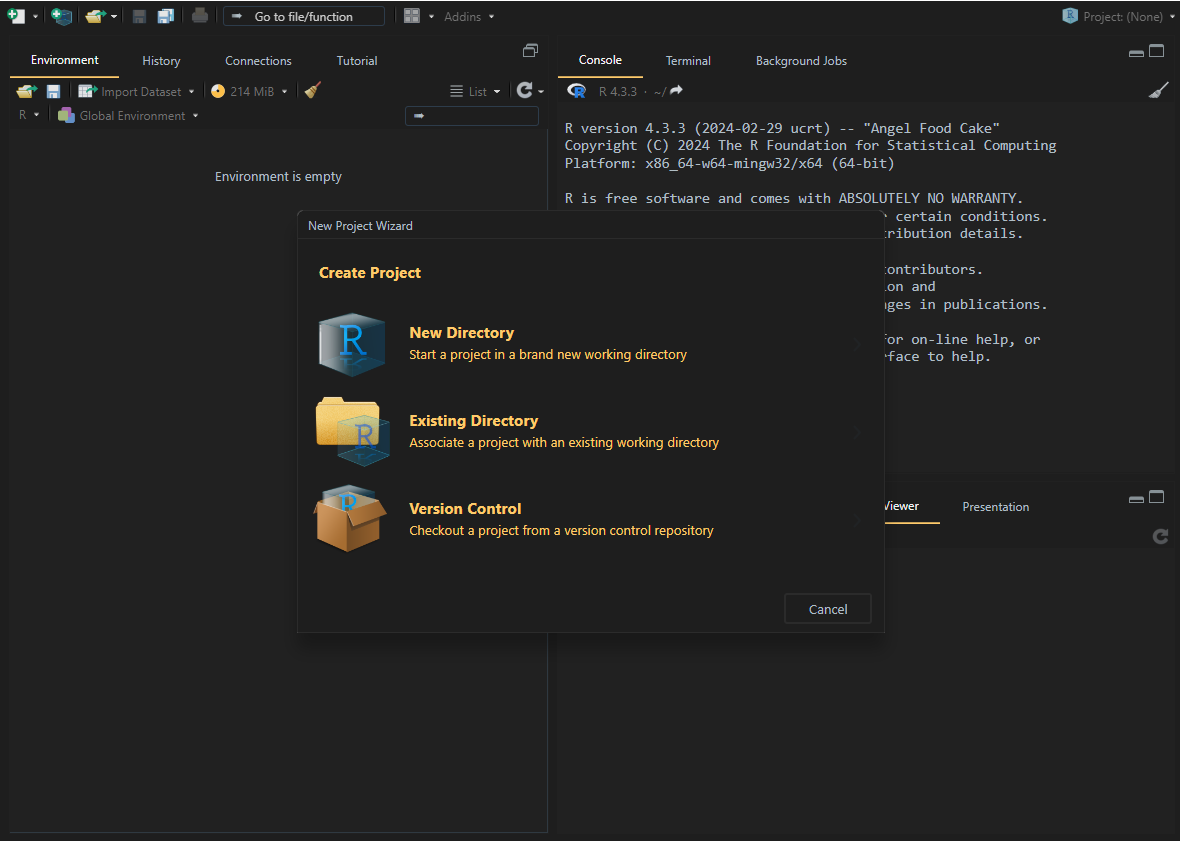Click the Environment search field
The image size is (1180, 841).
click(472, 116)
